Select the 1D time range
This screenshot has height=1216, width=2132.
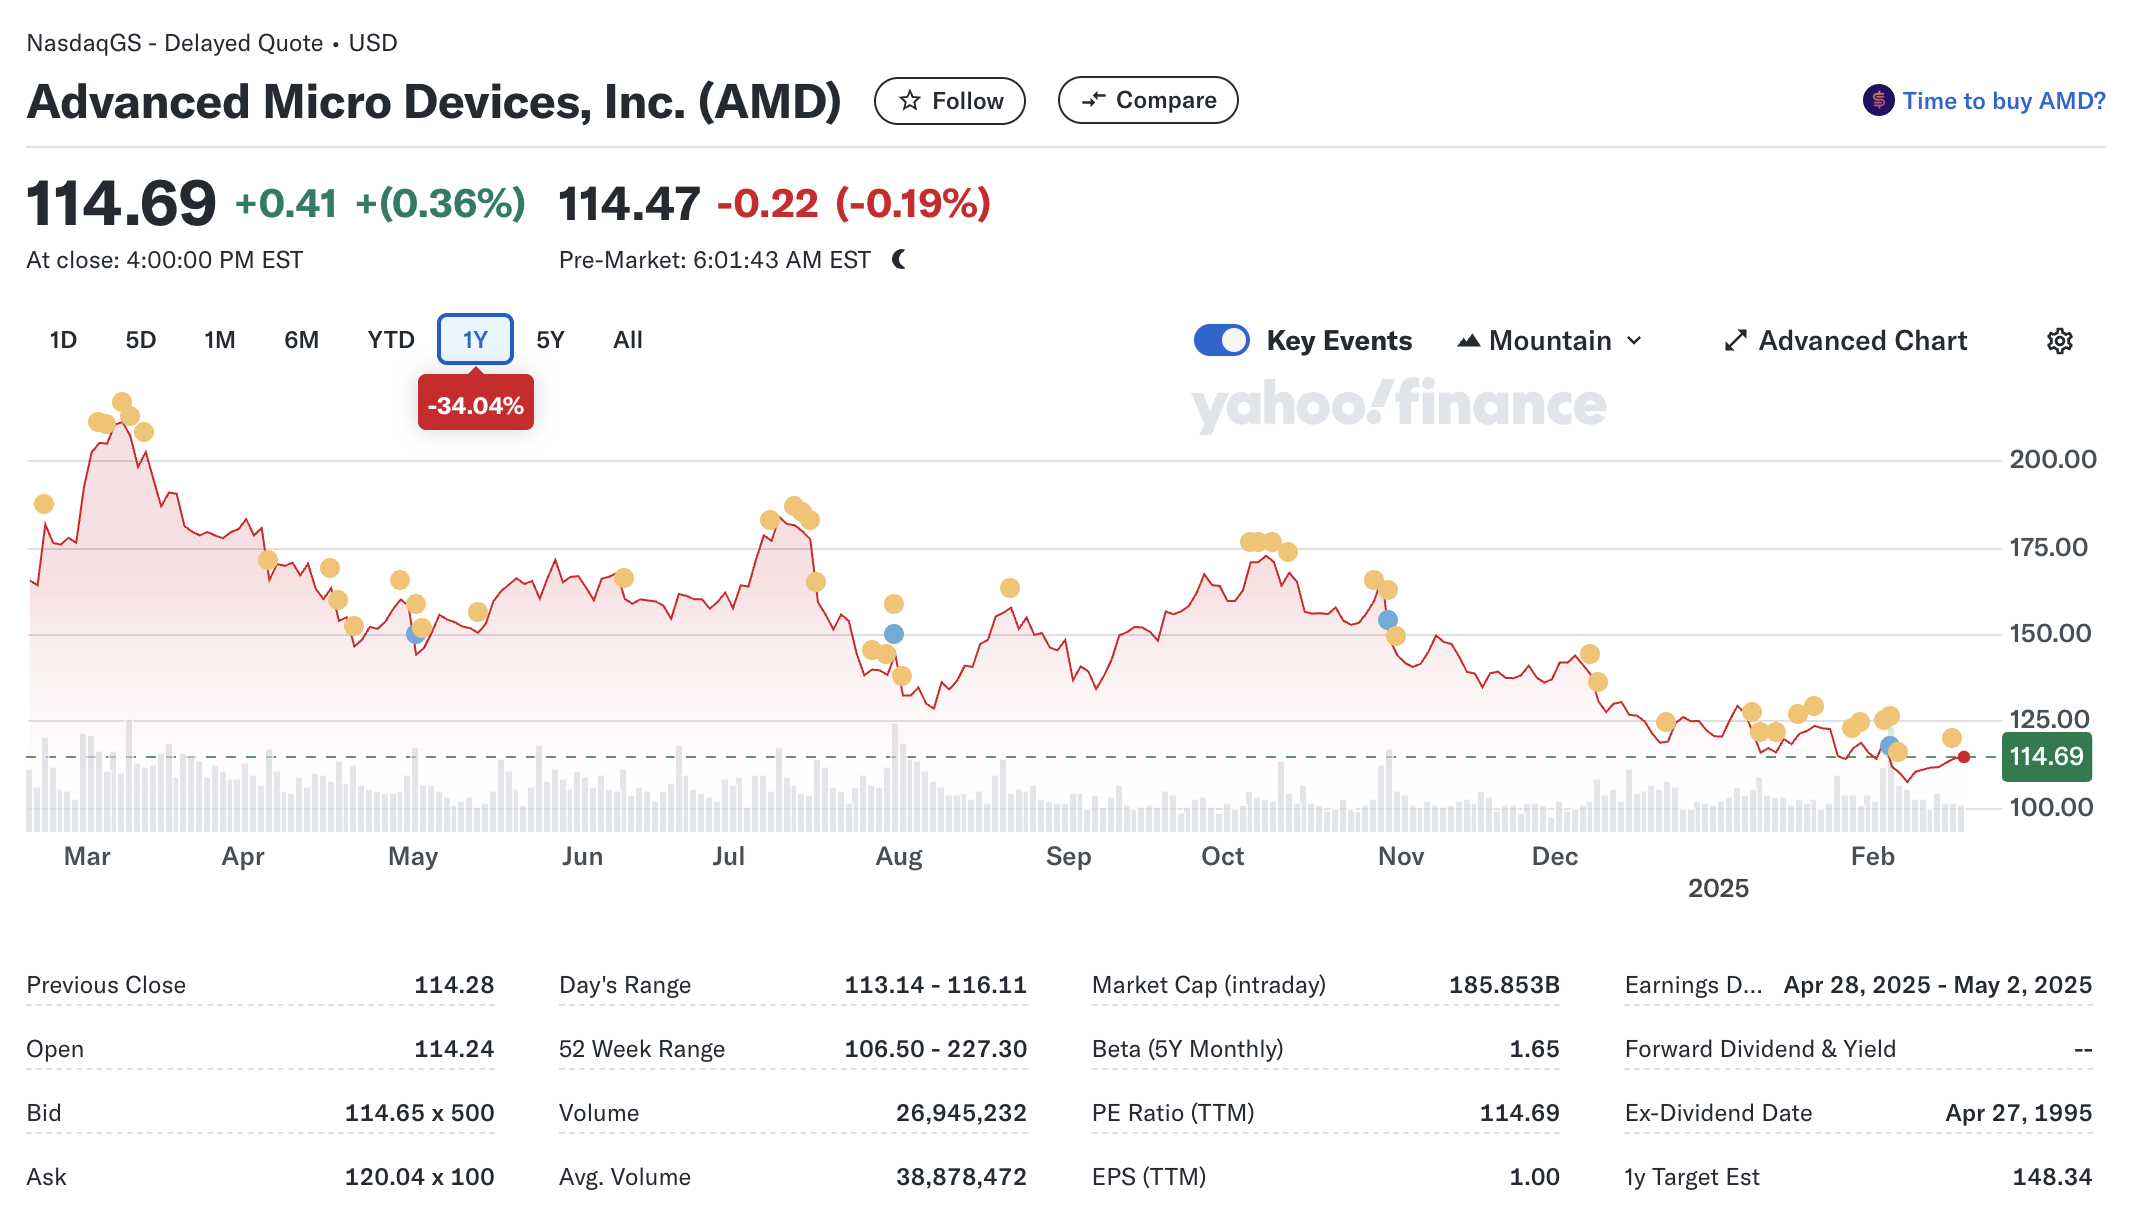[63, 340]
